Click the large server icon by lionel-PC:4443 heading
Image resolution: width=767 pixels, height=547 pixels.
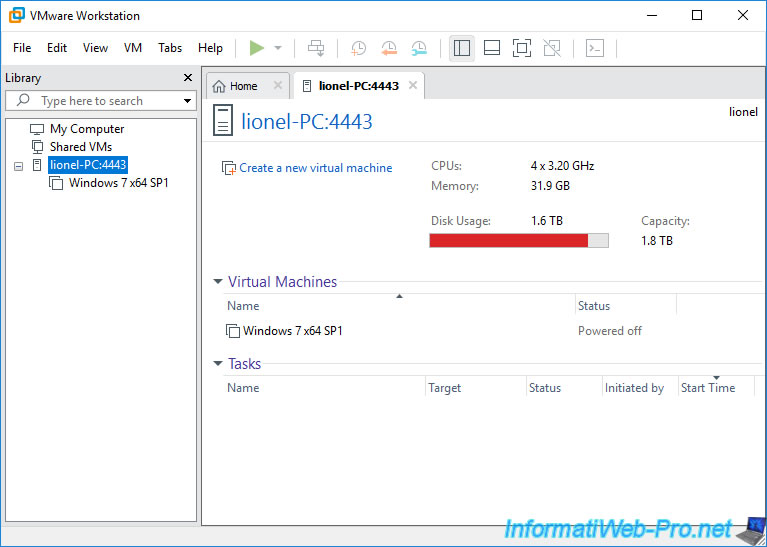pos(223,121)
